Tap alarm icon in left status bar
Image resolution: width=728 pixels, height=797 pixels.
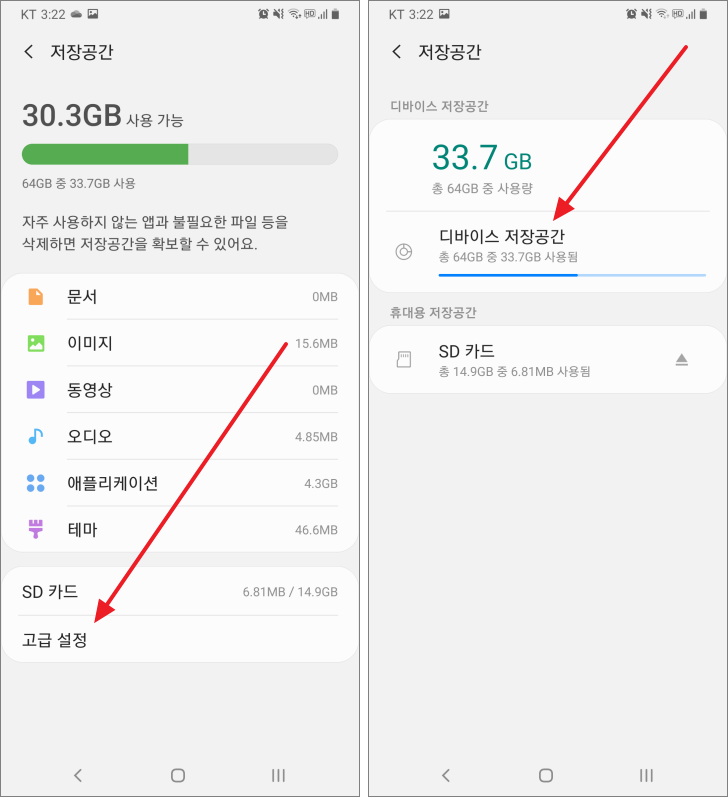coord(263,14)
